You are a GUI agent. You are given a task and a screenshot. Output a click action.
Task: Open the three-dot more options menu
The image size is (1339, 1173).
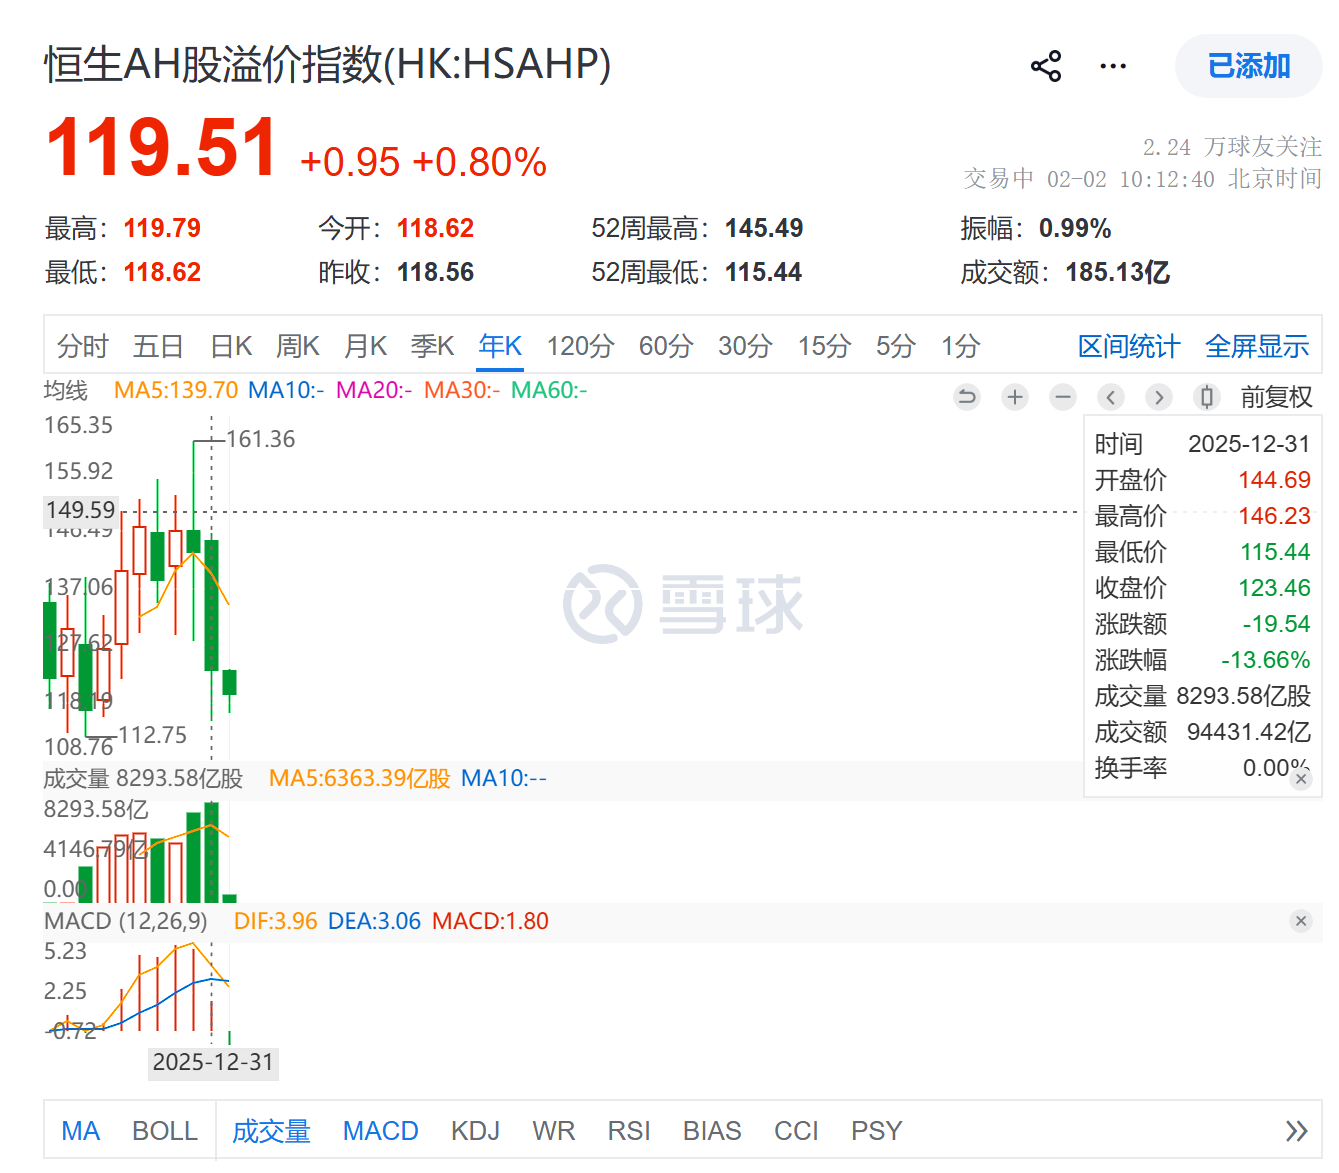[1113, 67]
